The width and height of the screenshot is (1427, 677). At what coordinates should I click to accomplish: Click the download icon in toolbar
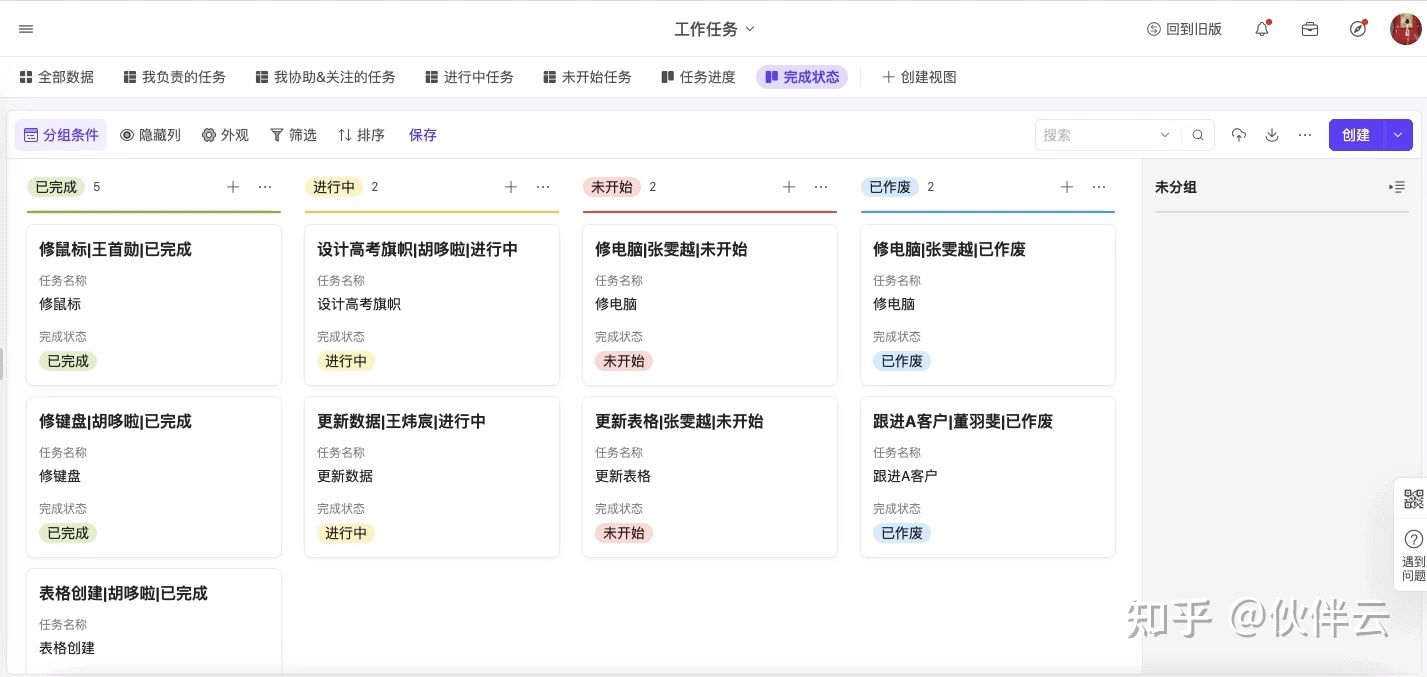[x=1272, y=135]
